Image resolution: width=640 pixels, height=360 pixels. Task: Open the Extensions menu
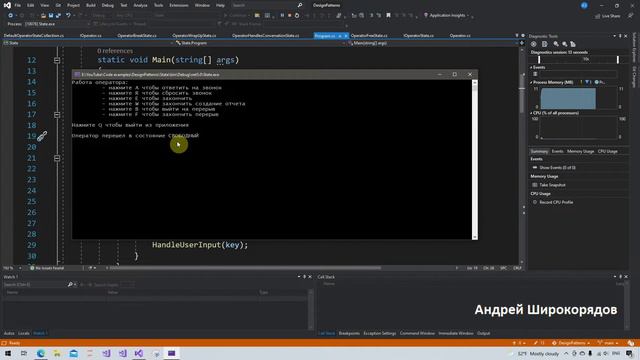point(179,5)
